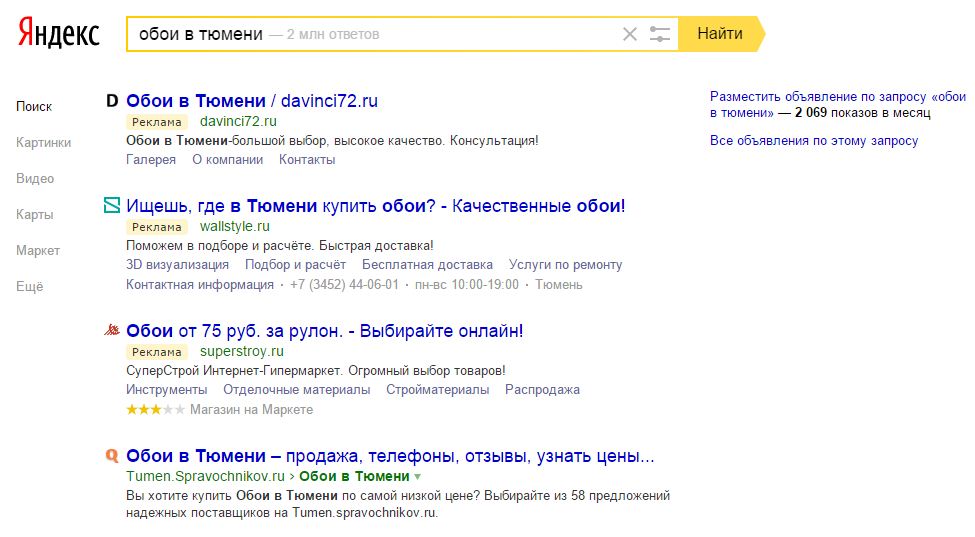975x537 pixels.
Task: Open the 3D визуализация sitelink
Action: pos(177,265)
